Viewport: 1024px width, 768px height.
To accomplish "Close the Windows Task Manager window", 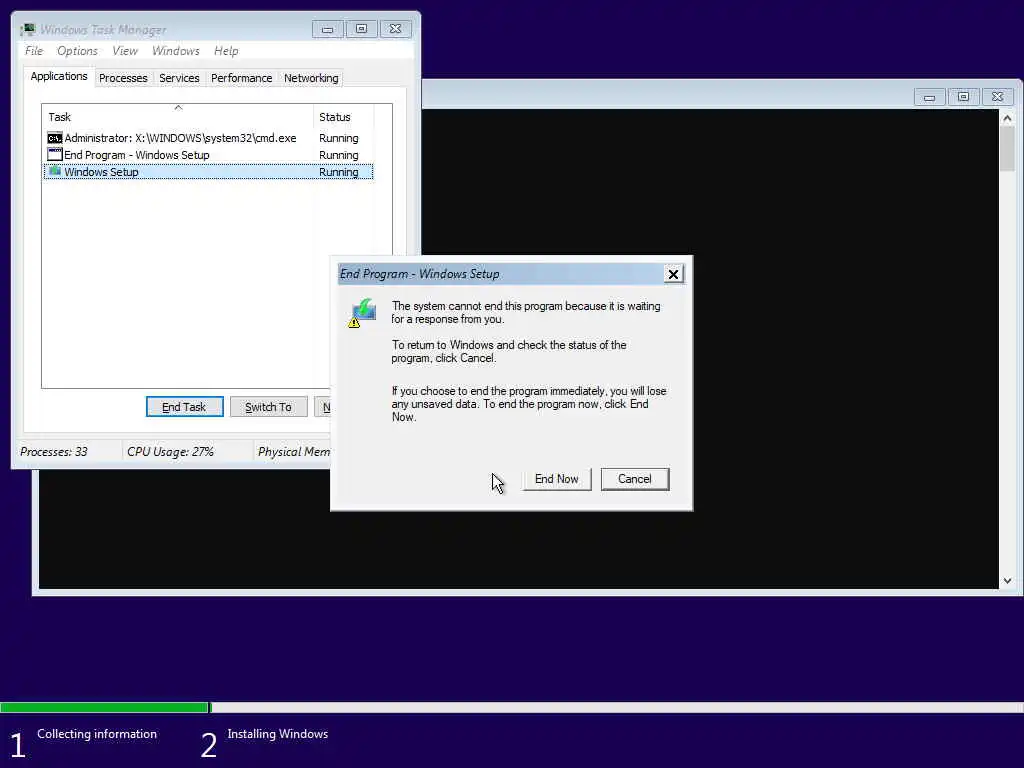I will click(395, 29).
